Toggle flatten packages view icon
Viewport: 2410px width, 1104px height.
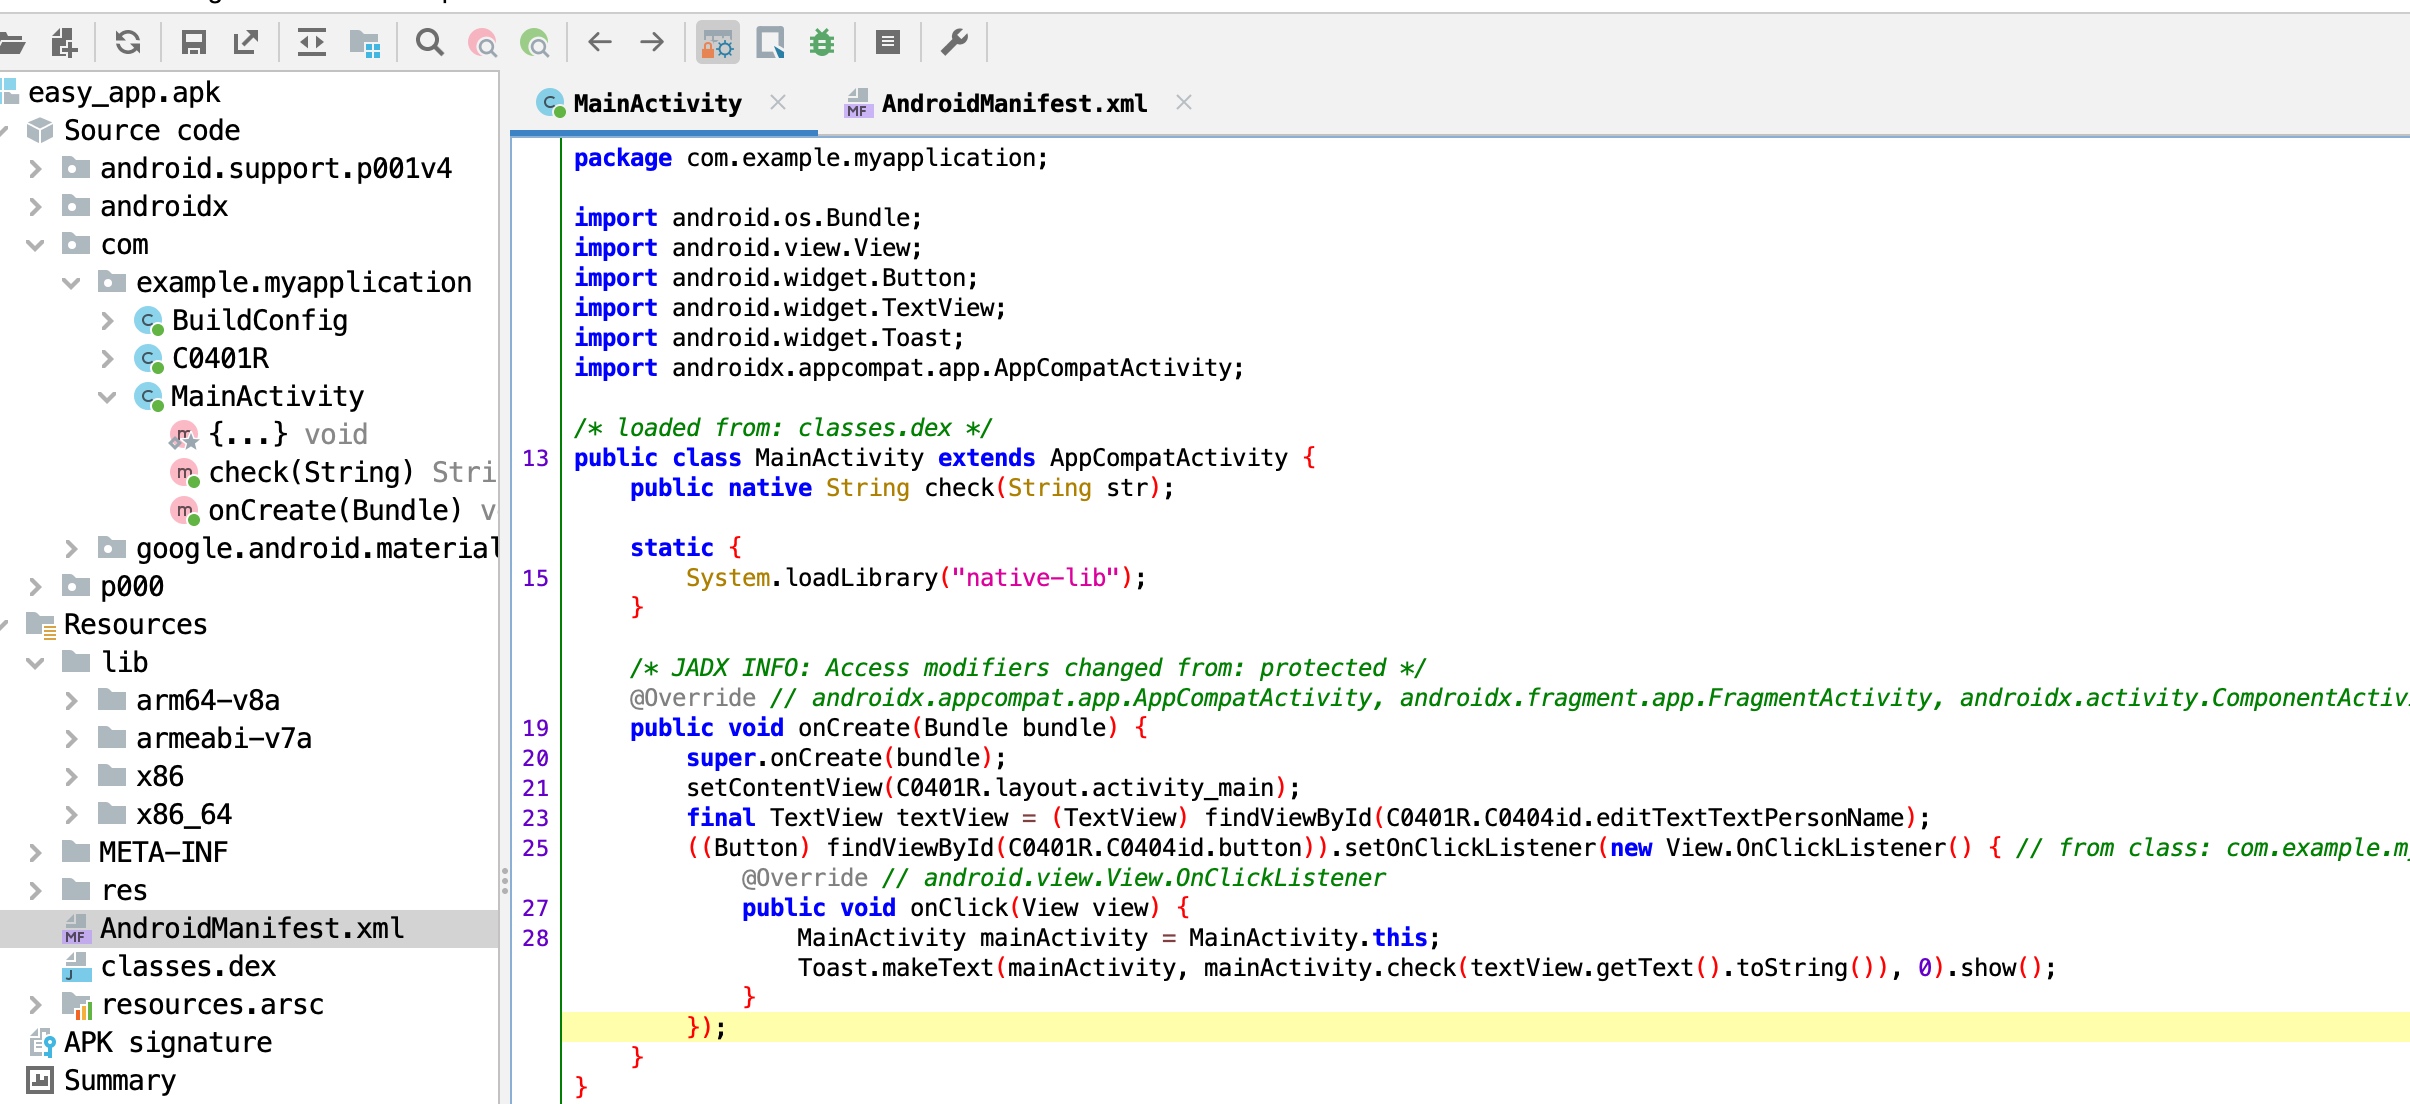tap(365, 42)
